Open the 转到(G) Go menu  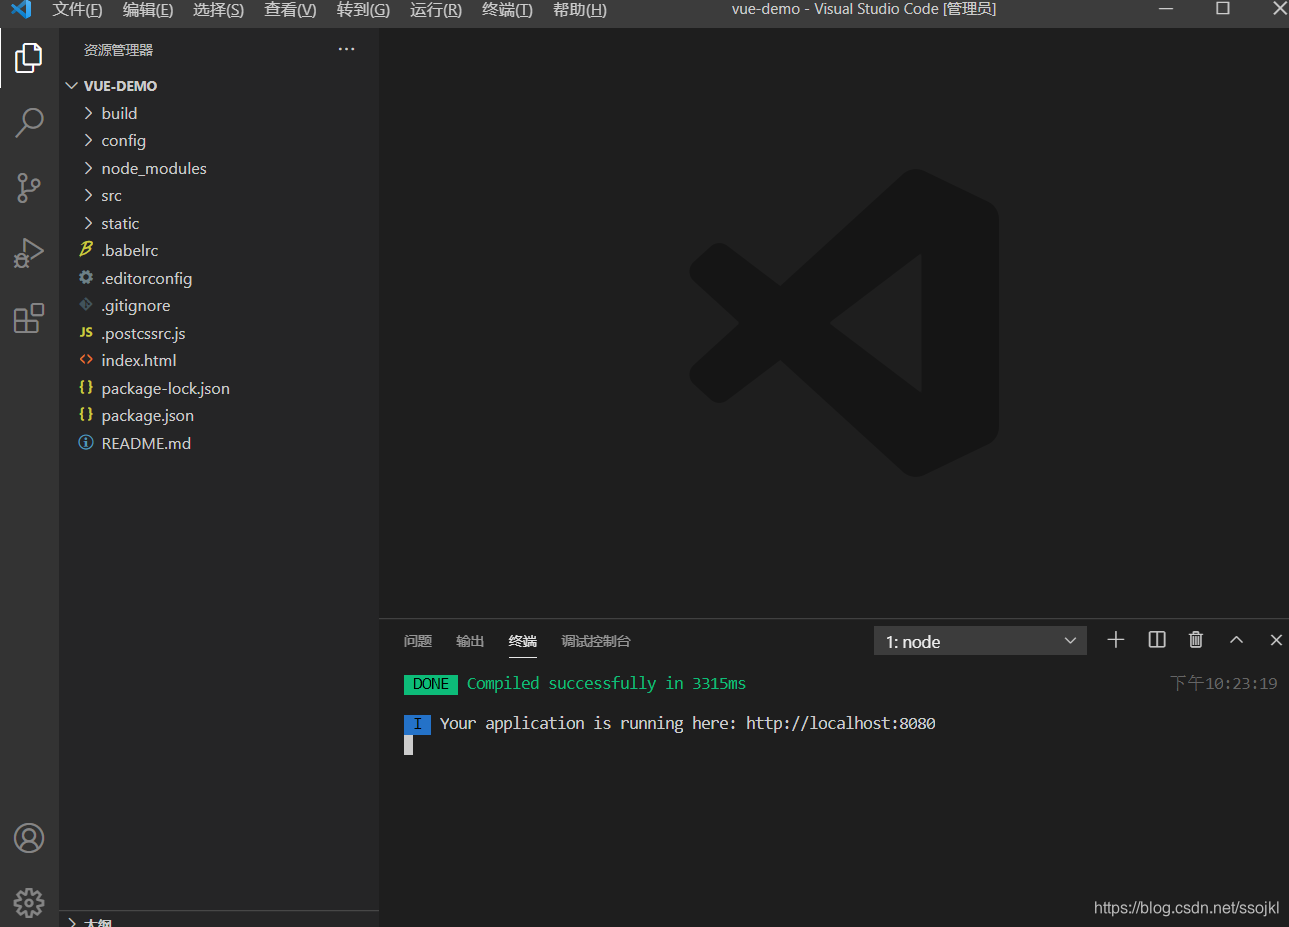click(x=363, y=9)
